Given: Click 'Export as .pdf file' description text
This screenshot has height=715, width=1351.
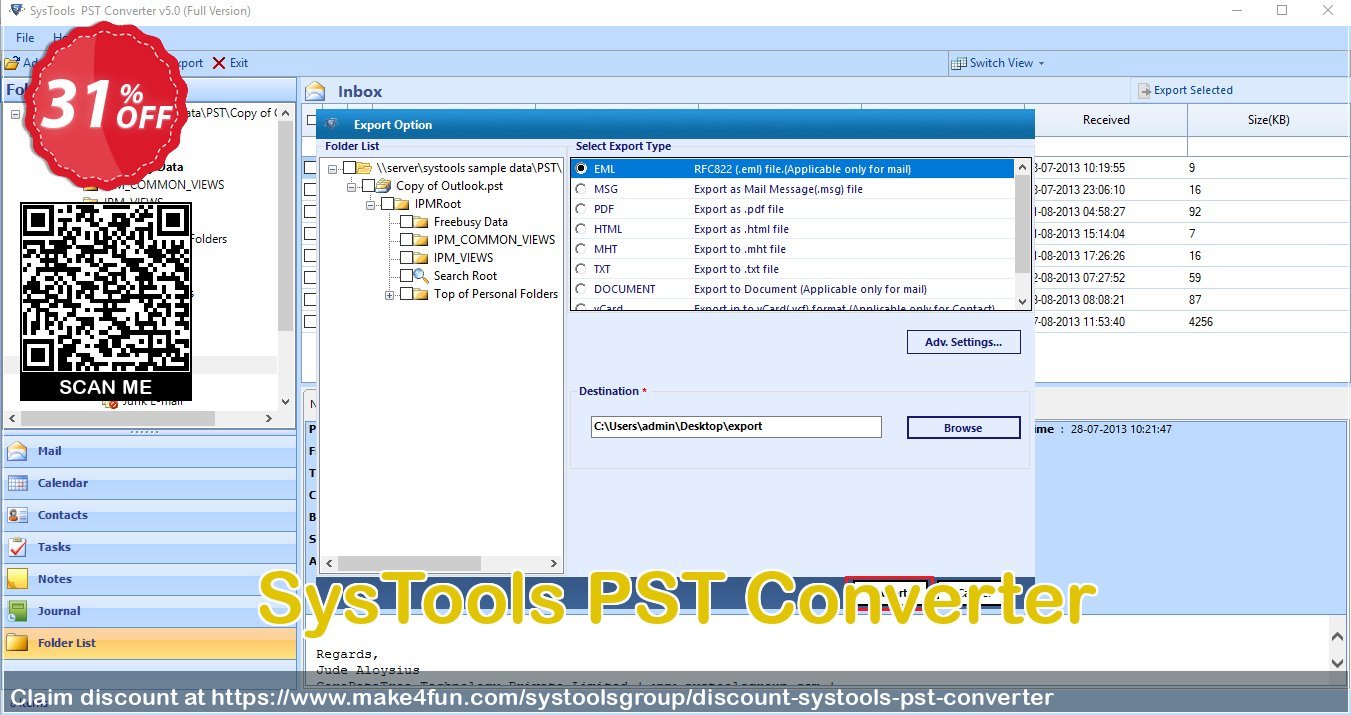Looking at the screenshot, I should pos(739,209).
